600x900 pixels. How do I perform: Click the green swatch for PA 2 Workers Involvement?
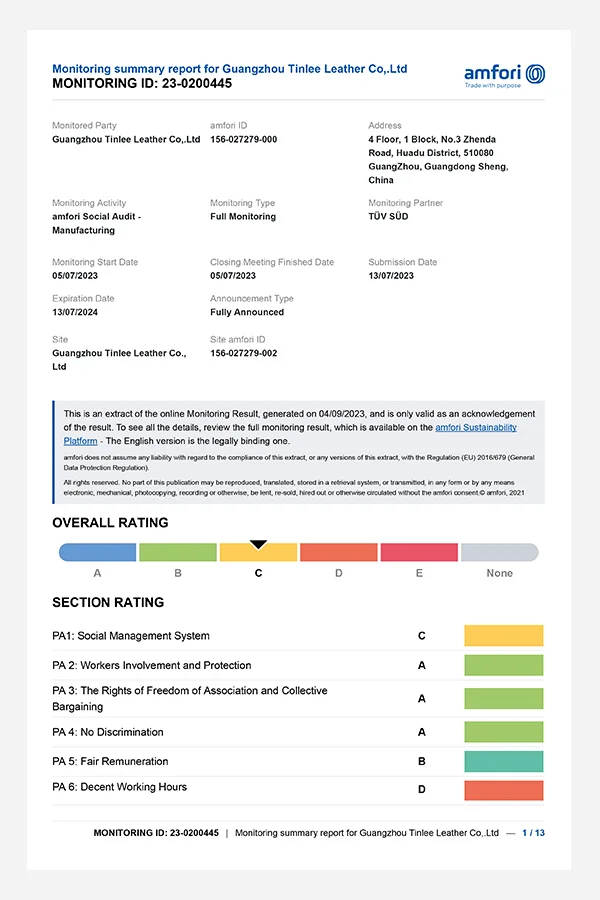coord(503,665)
